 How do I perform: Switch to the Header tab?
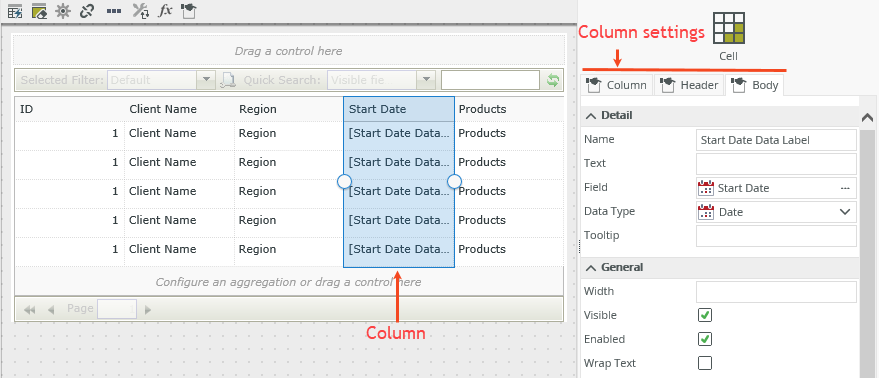click(689, 85)
